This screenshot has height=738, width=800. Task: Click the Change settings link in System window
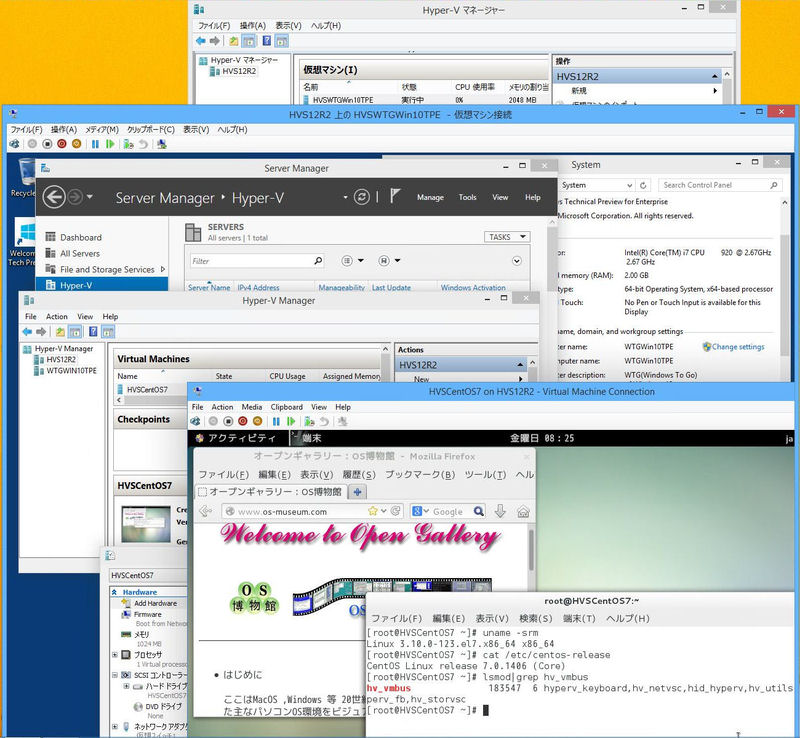coord(738,347)
